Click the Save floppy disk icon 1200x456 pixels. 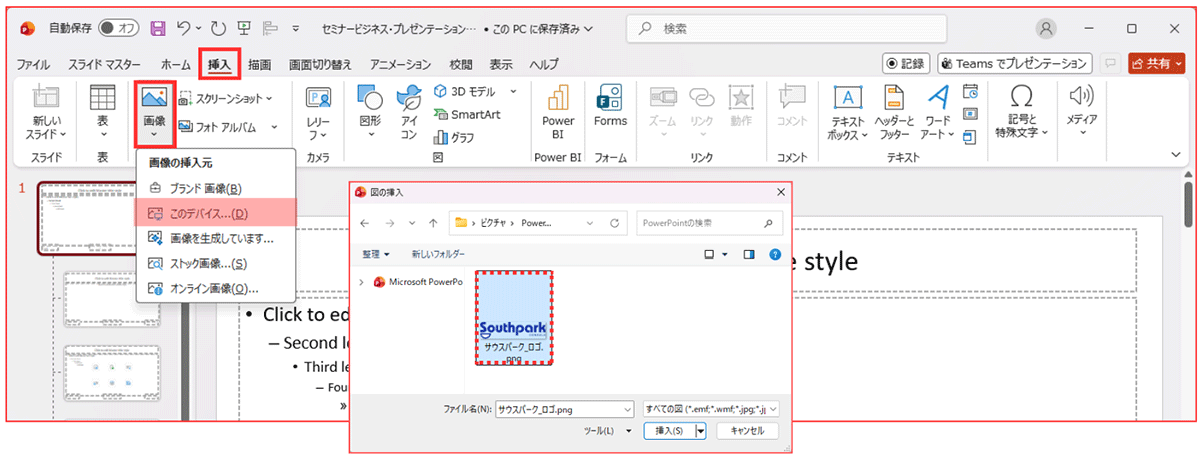tap(158, 28)
